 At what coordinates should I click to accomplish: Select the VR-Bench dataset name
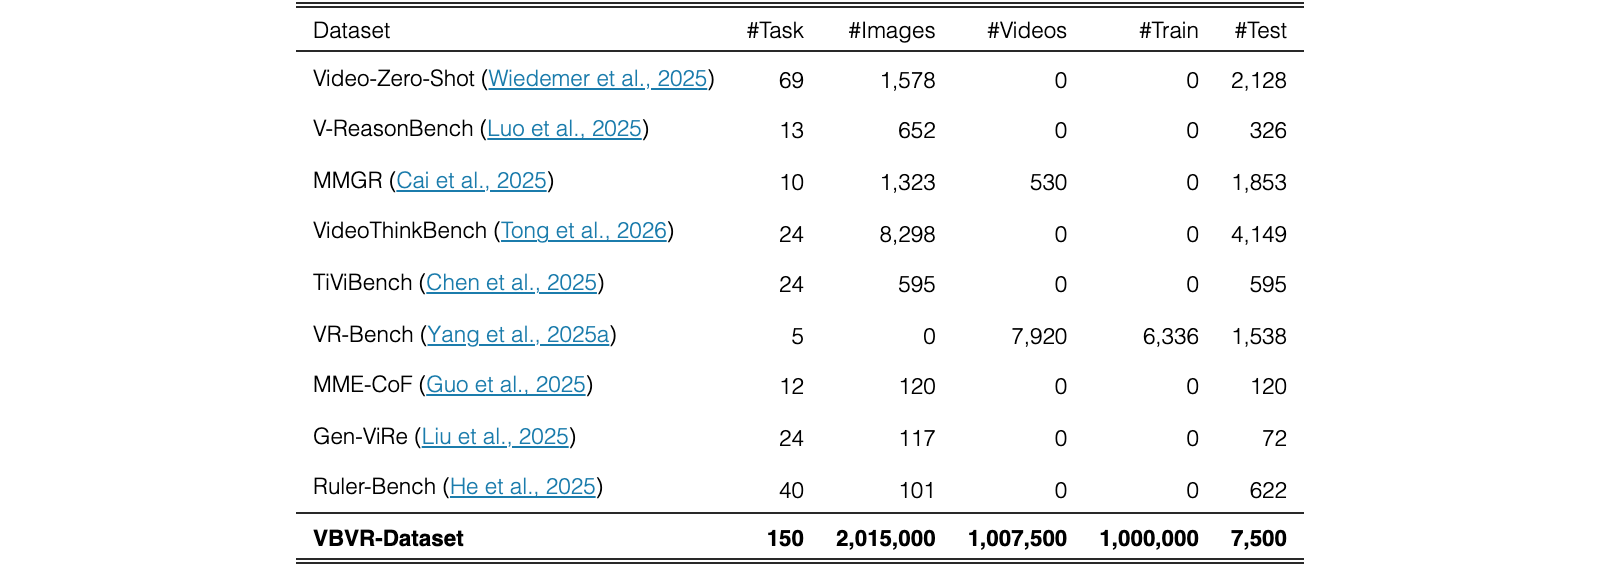pyautogui.click(x=363, y=335)
